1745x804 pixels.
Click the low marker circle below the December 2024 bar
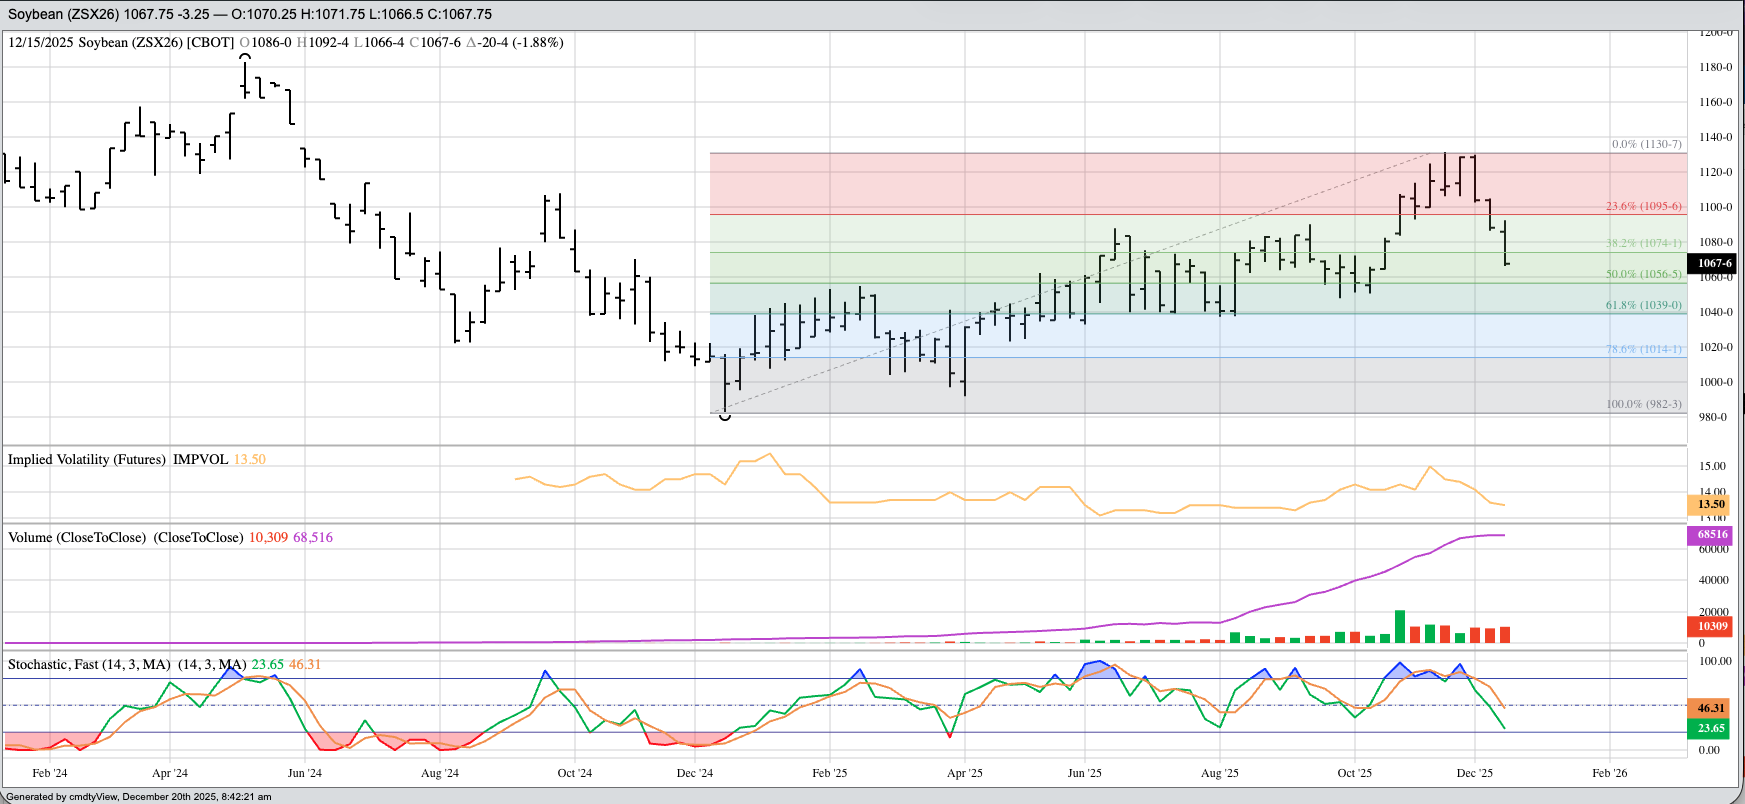tap(725, 416)
